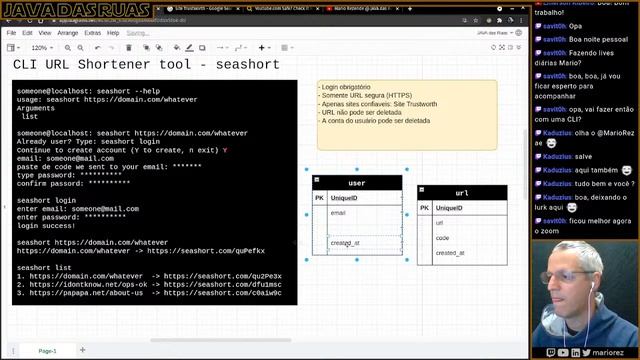640x360 pixels.
Task: Select the black terminal mockup box
Action: (155, 192)
